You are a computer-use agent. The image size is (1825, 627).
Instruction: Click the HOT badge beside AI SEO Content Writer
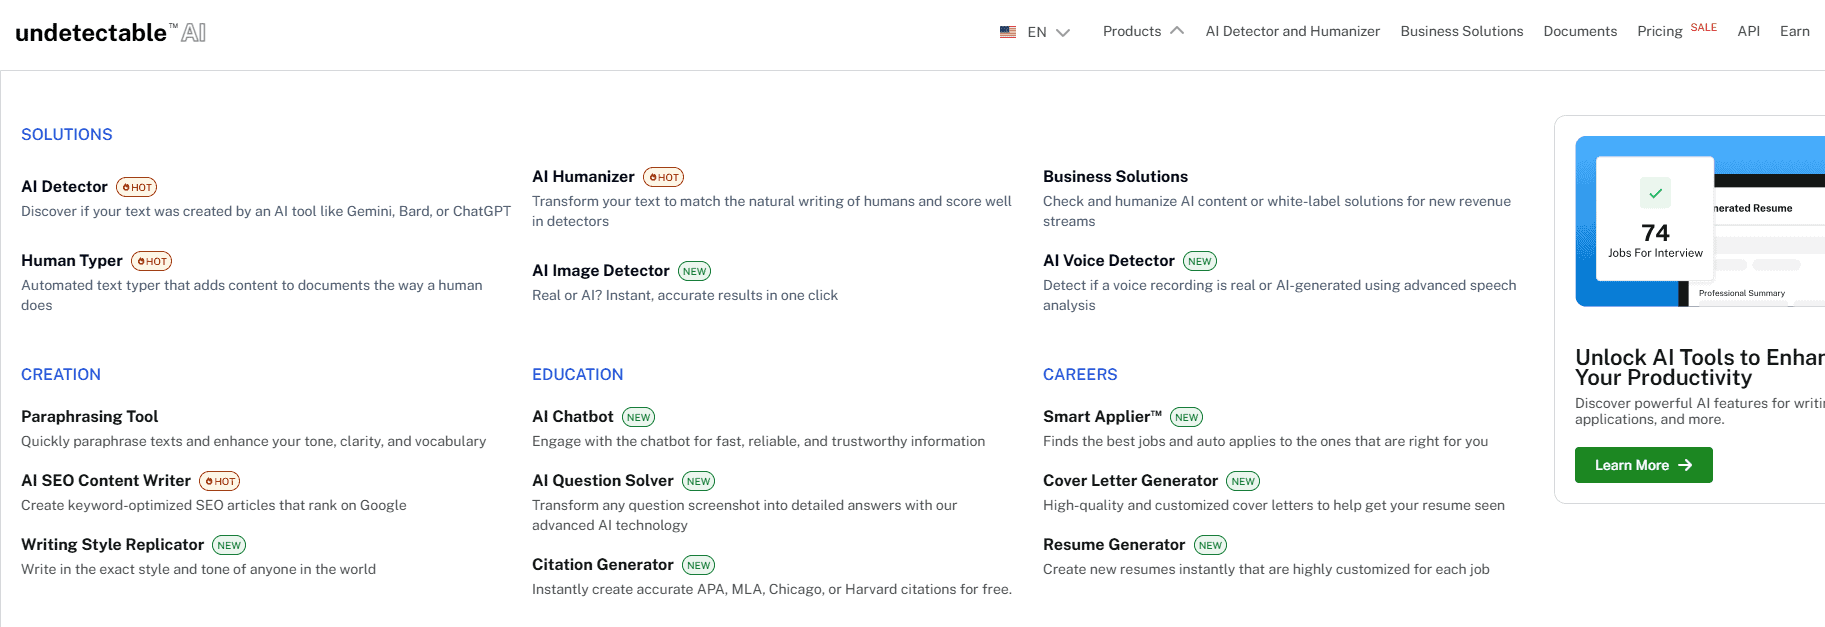click(219, 481)
